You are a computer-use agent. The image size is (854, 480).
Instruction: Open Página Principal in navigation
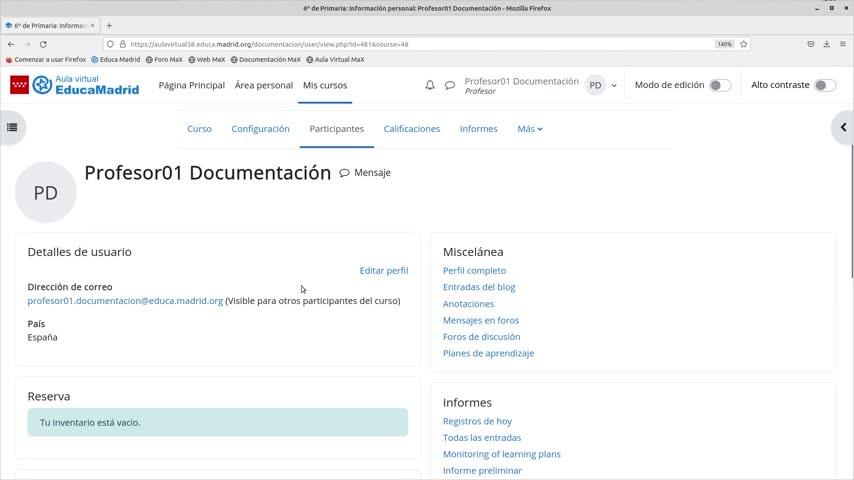coord(192,85)
